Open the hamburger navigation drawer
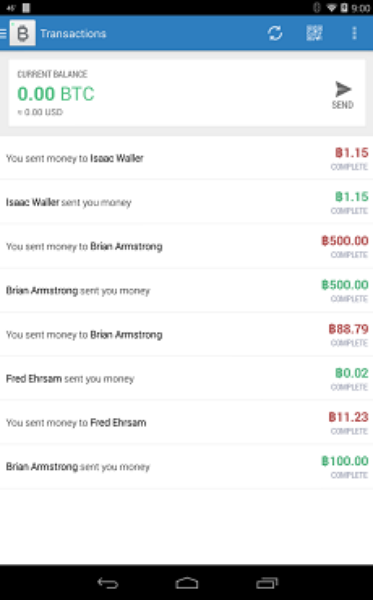This screenshot has height=600, width=373. click(3, 33)
